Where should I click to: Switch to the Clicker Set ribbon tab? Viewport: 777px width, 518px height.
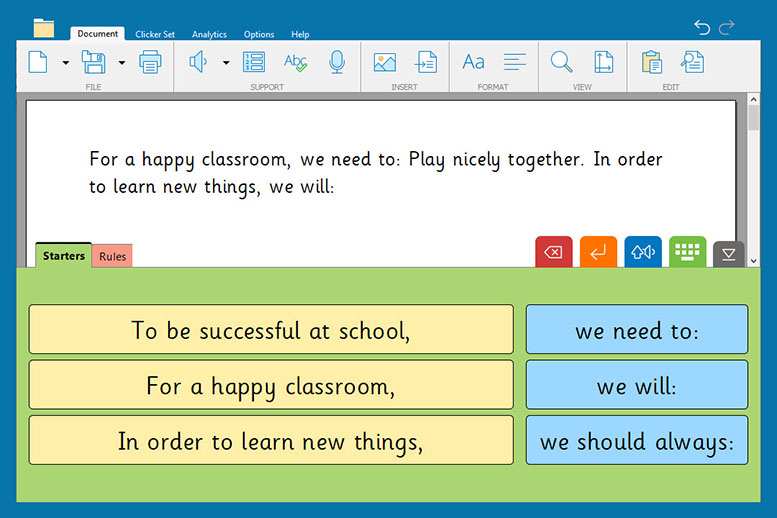point(155,34)
